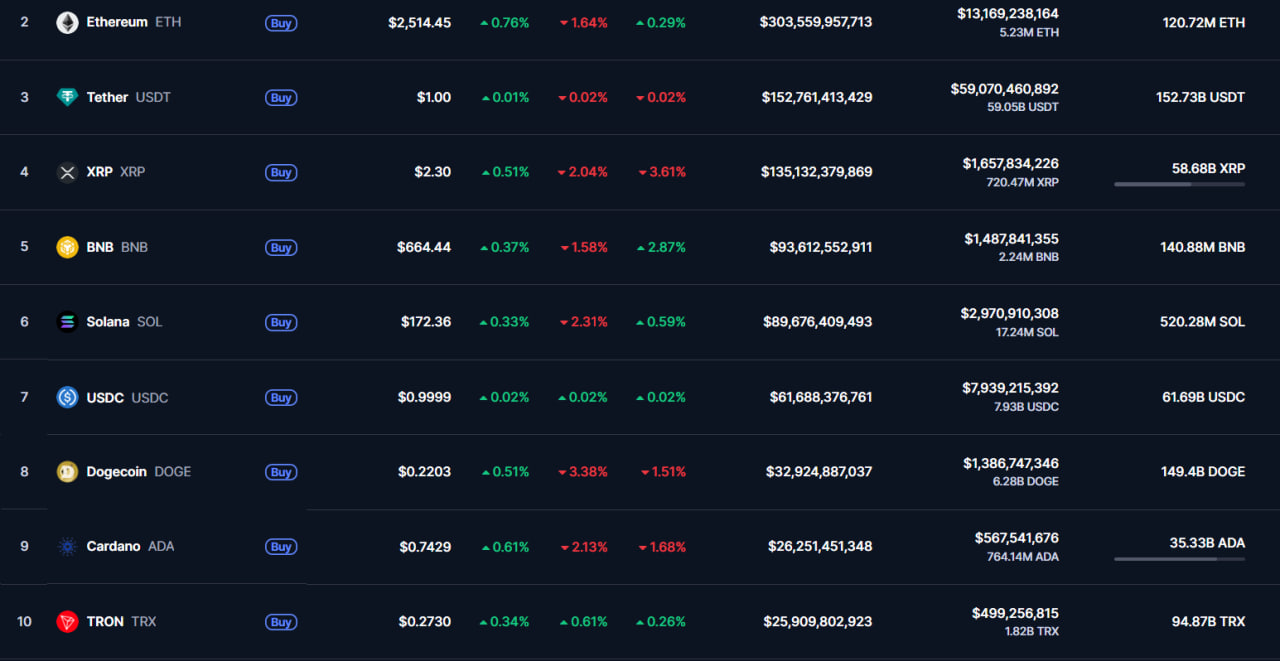The height and width of the screenshot is (661, 1280).
Task: Click Dogecoin price $0.2203
Action: click(x=425, y=472)
